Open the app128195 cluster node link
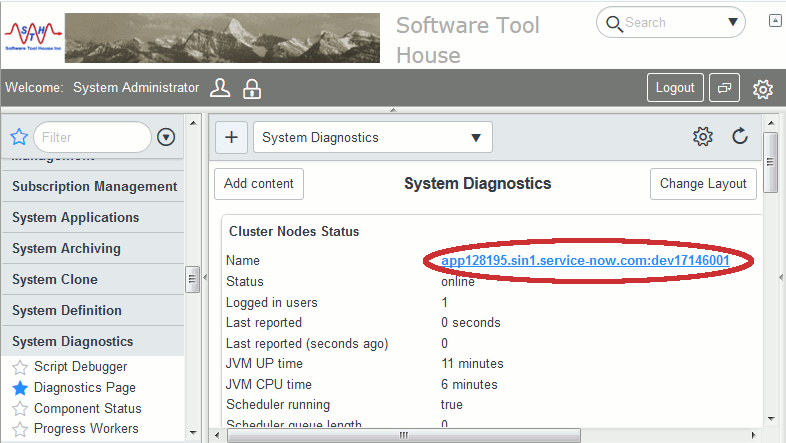The image size is (786, 443). (x=585, y=261)
